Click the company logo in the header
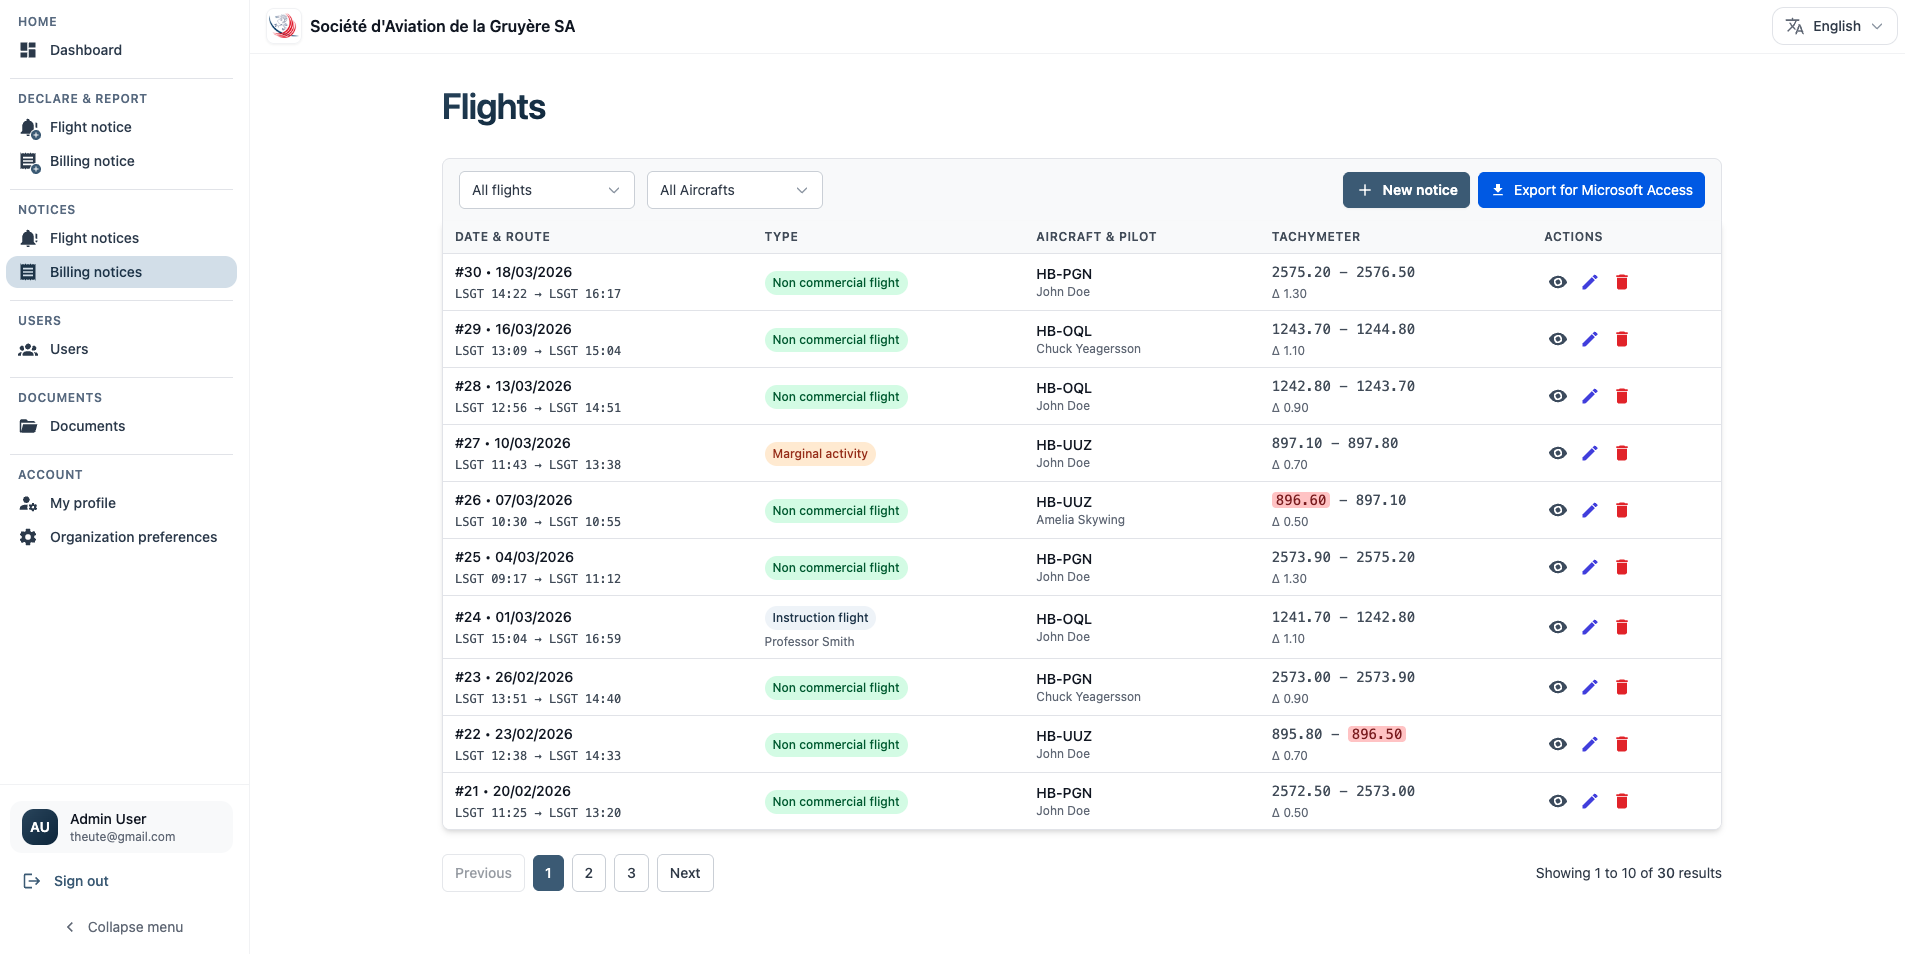 [284, 26]
